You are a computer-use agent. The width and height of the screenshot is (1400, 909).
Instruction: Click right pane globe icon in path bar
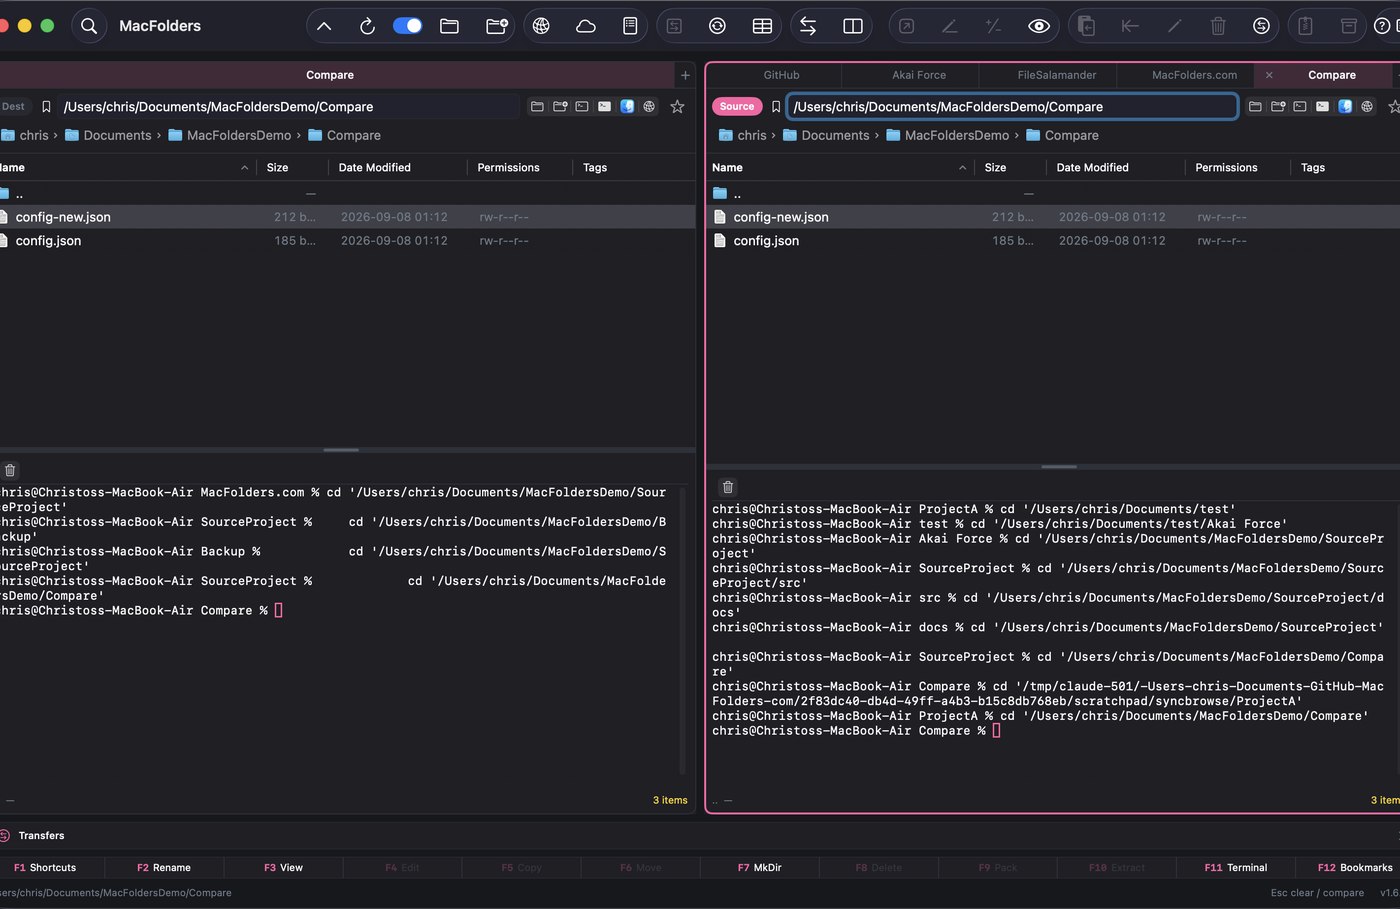[1367, 106]
